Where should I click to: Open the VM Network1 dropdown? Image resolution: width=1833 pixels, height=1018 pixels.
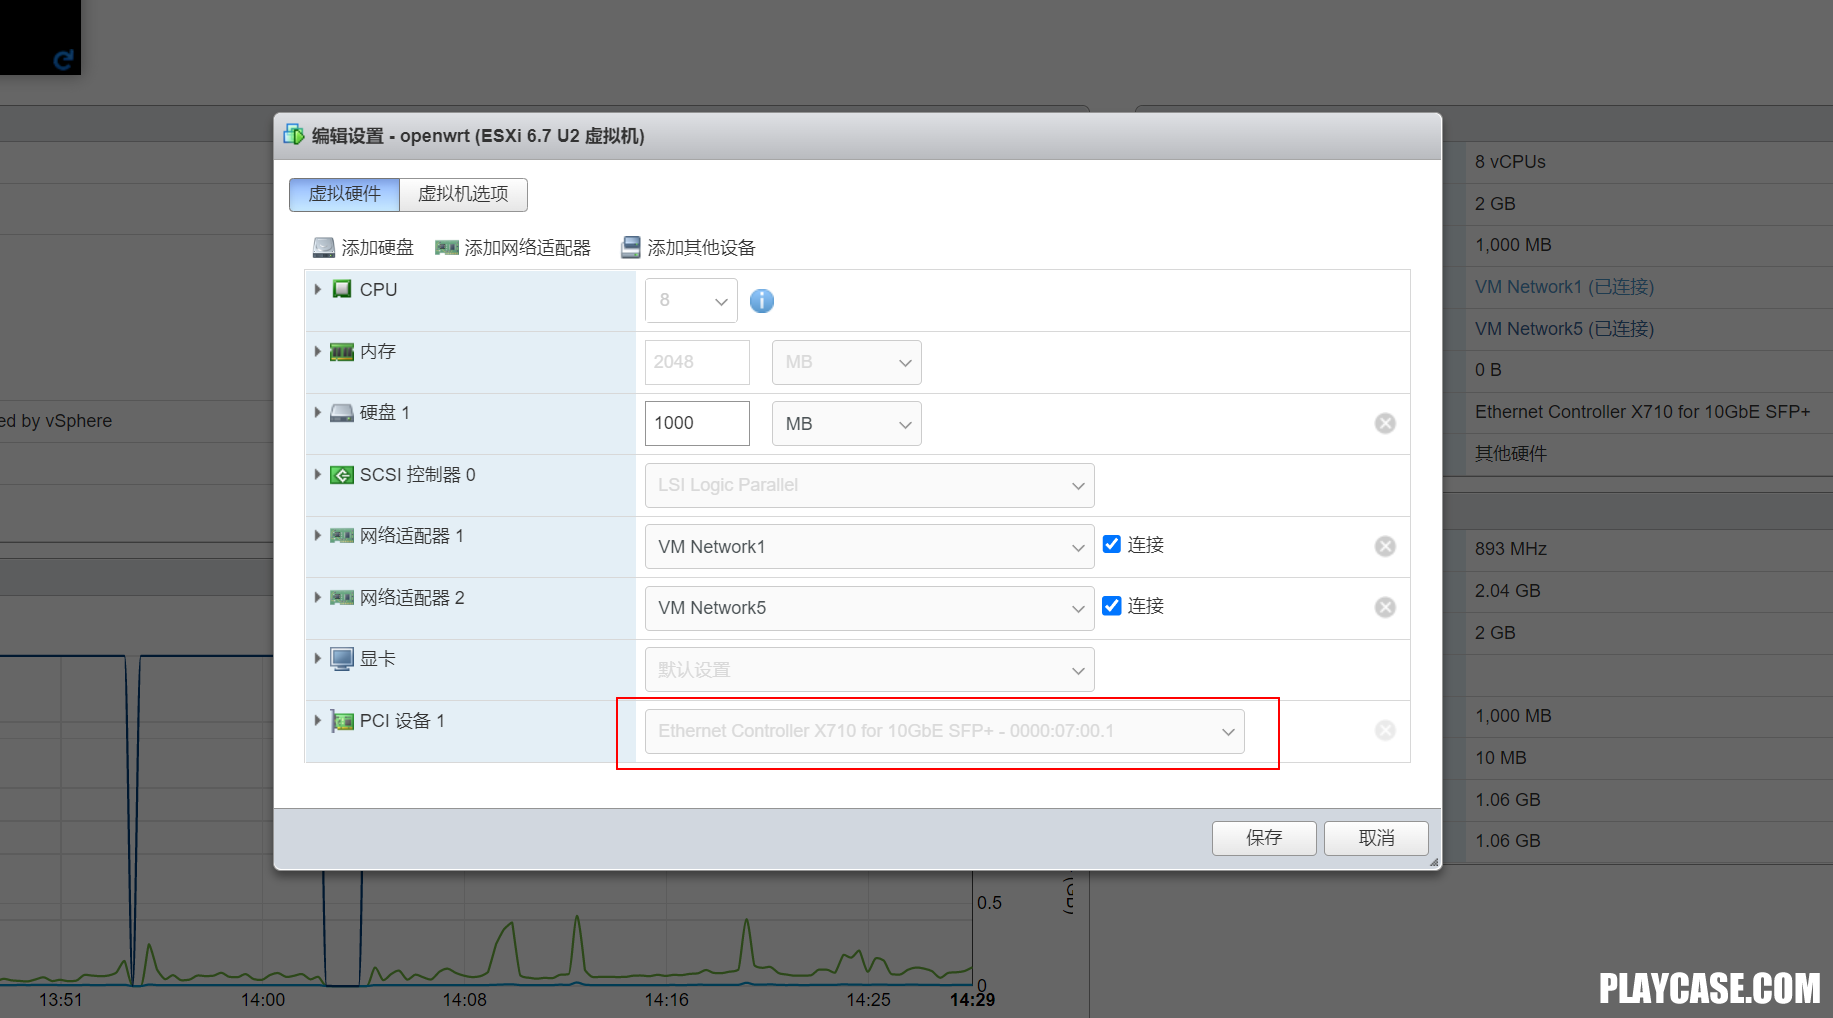[x=869, y=546]
